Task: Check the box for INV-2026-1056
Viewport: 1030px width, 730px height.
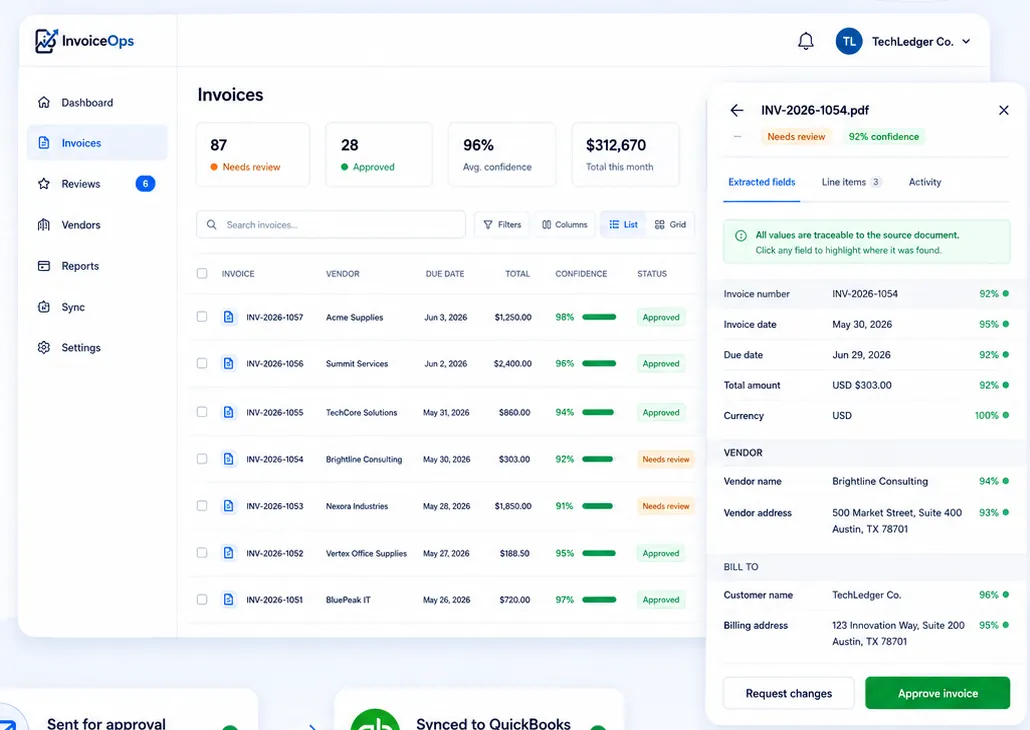Action: 202,363
